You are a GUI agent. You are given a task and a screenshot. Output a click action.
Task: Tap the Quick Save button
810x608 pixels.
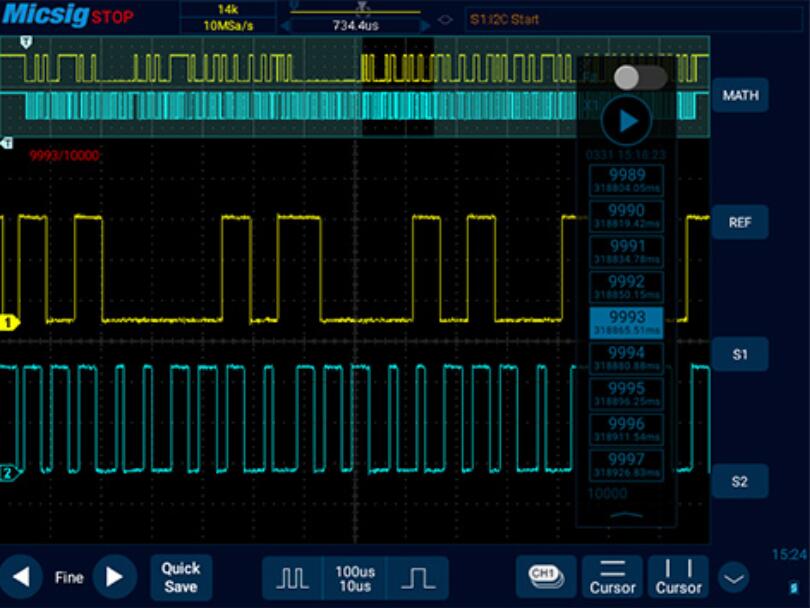[x=181, y=578]
